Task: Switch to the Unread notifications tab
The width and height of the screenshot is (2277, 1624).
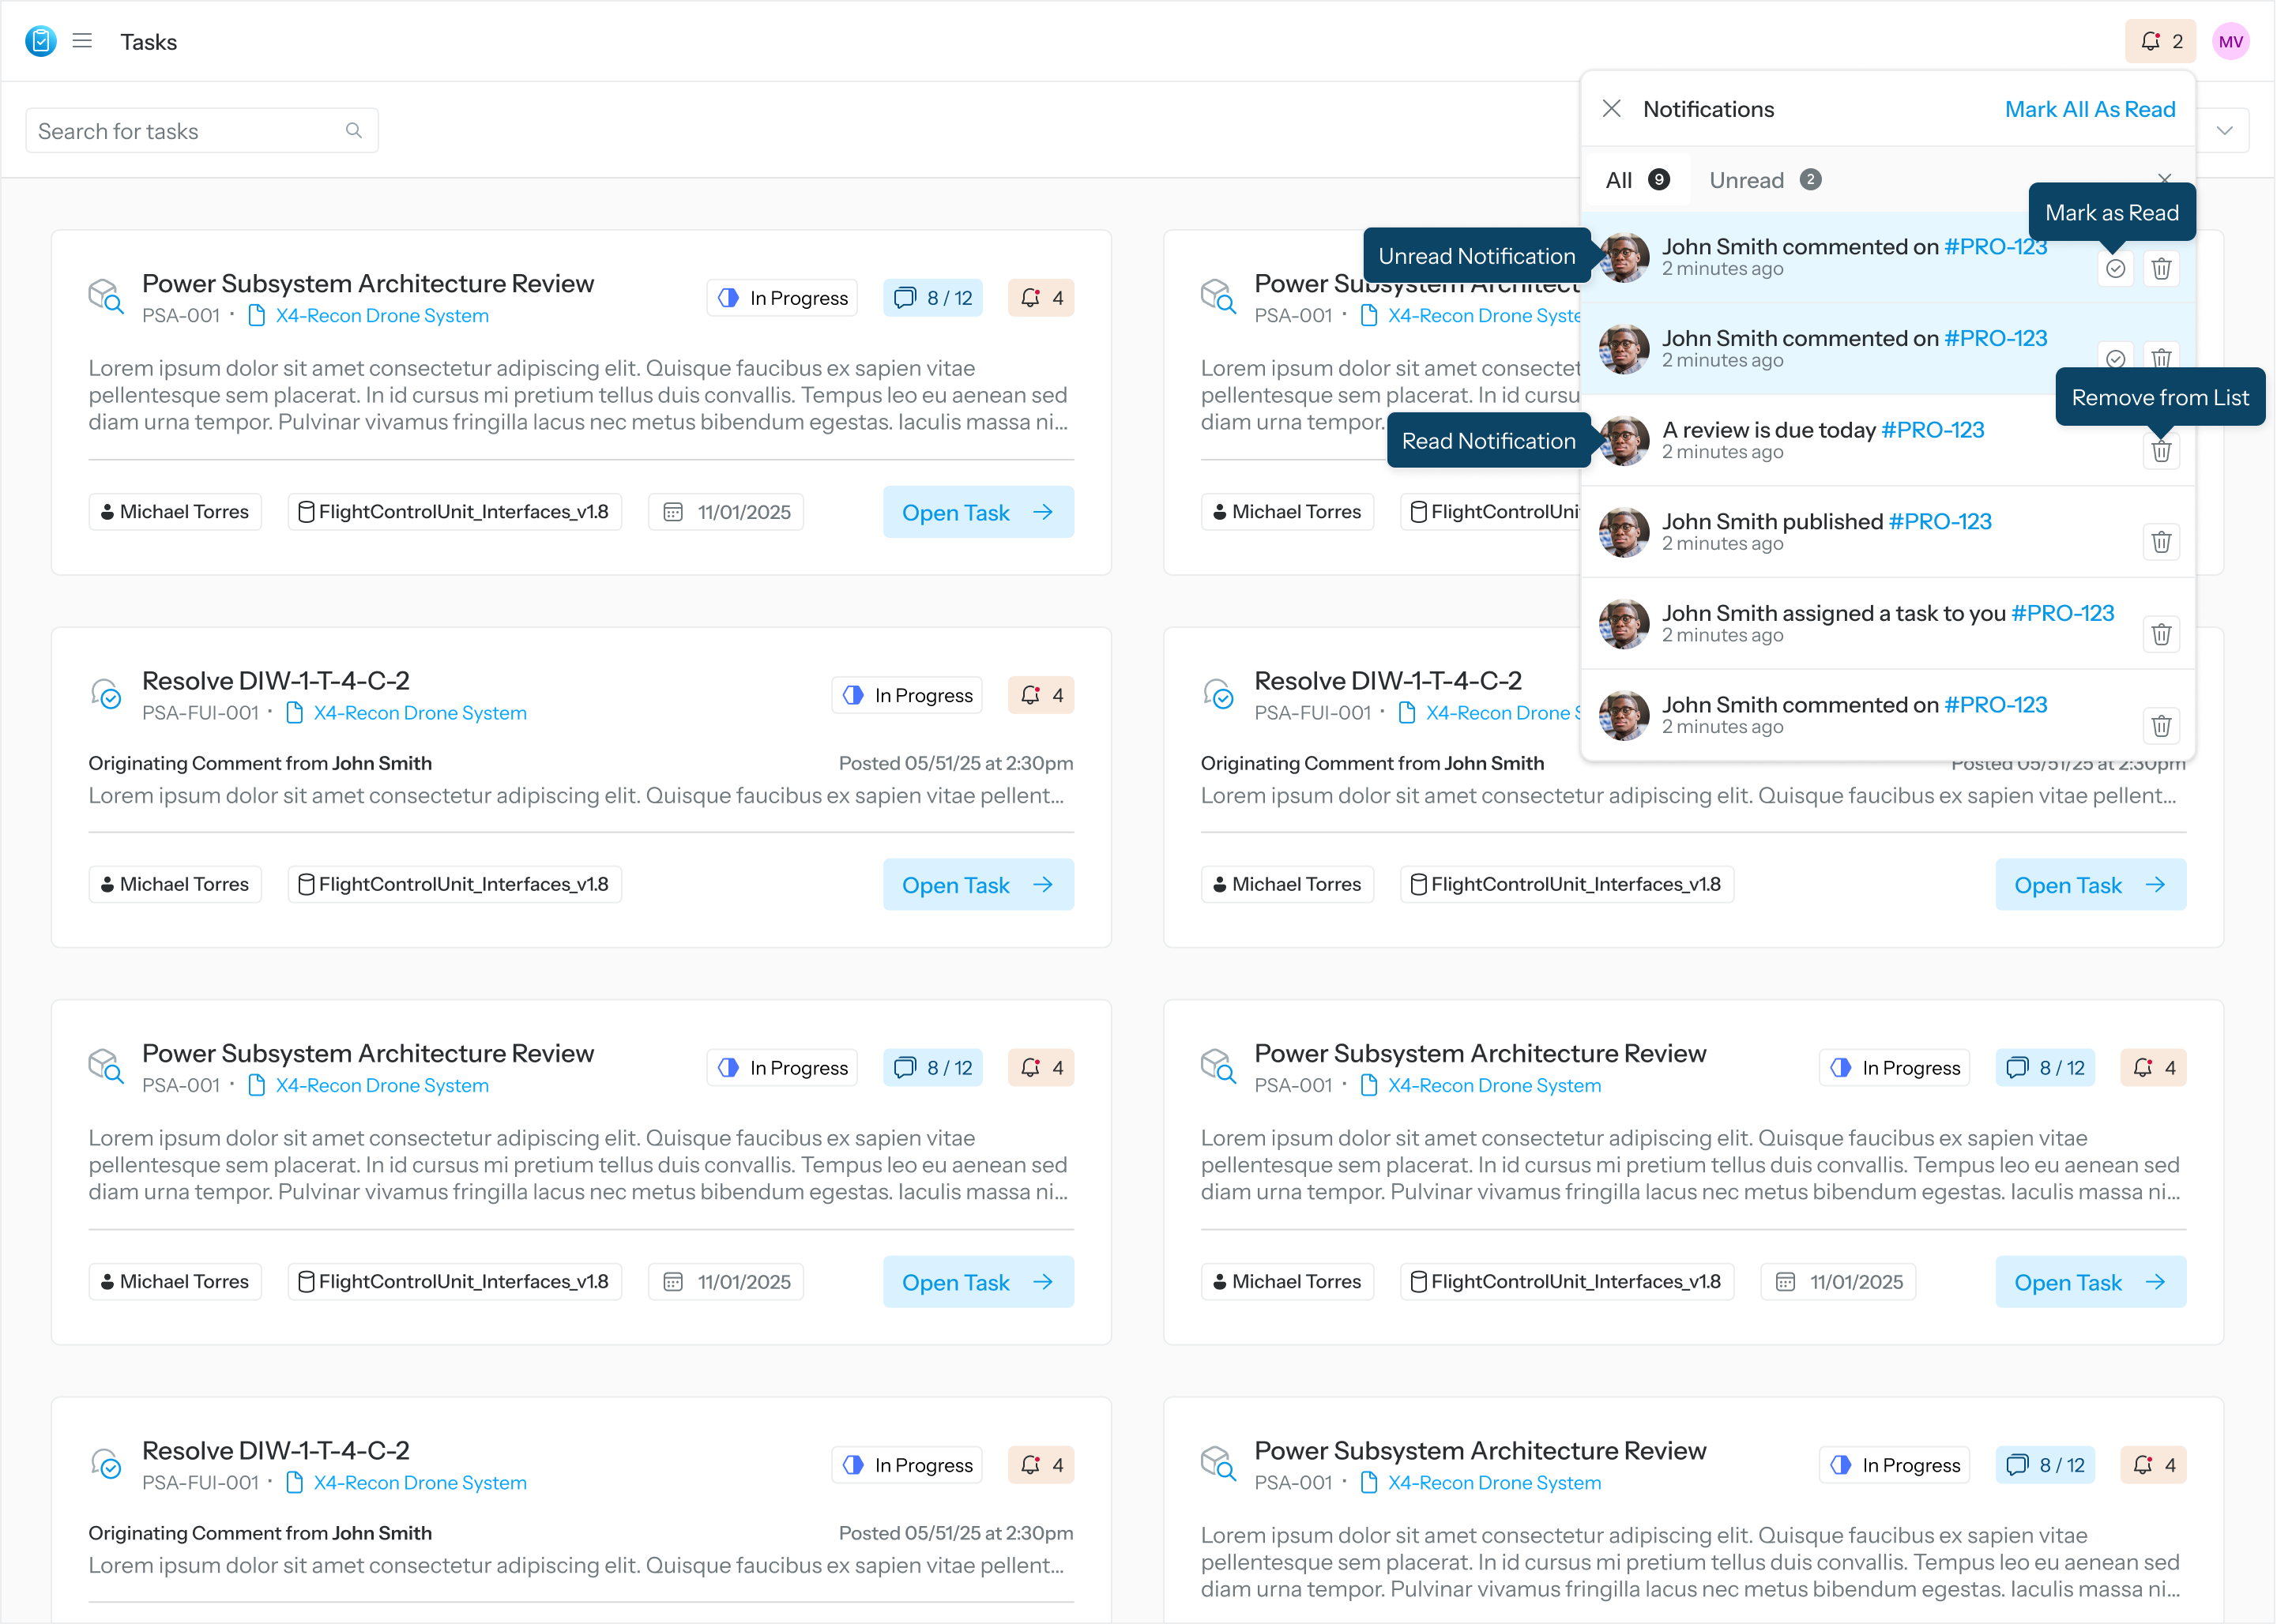Action: pos(1765,179)
